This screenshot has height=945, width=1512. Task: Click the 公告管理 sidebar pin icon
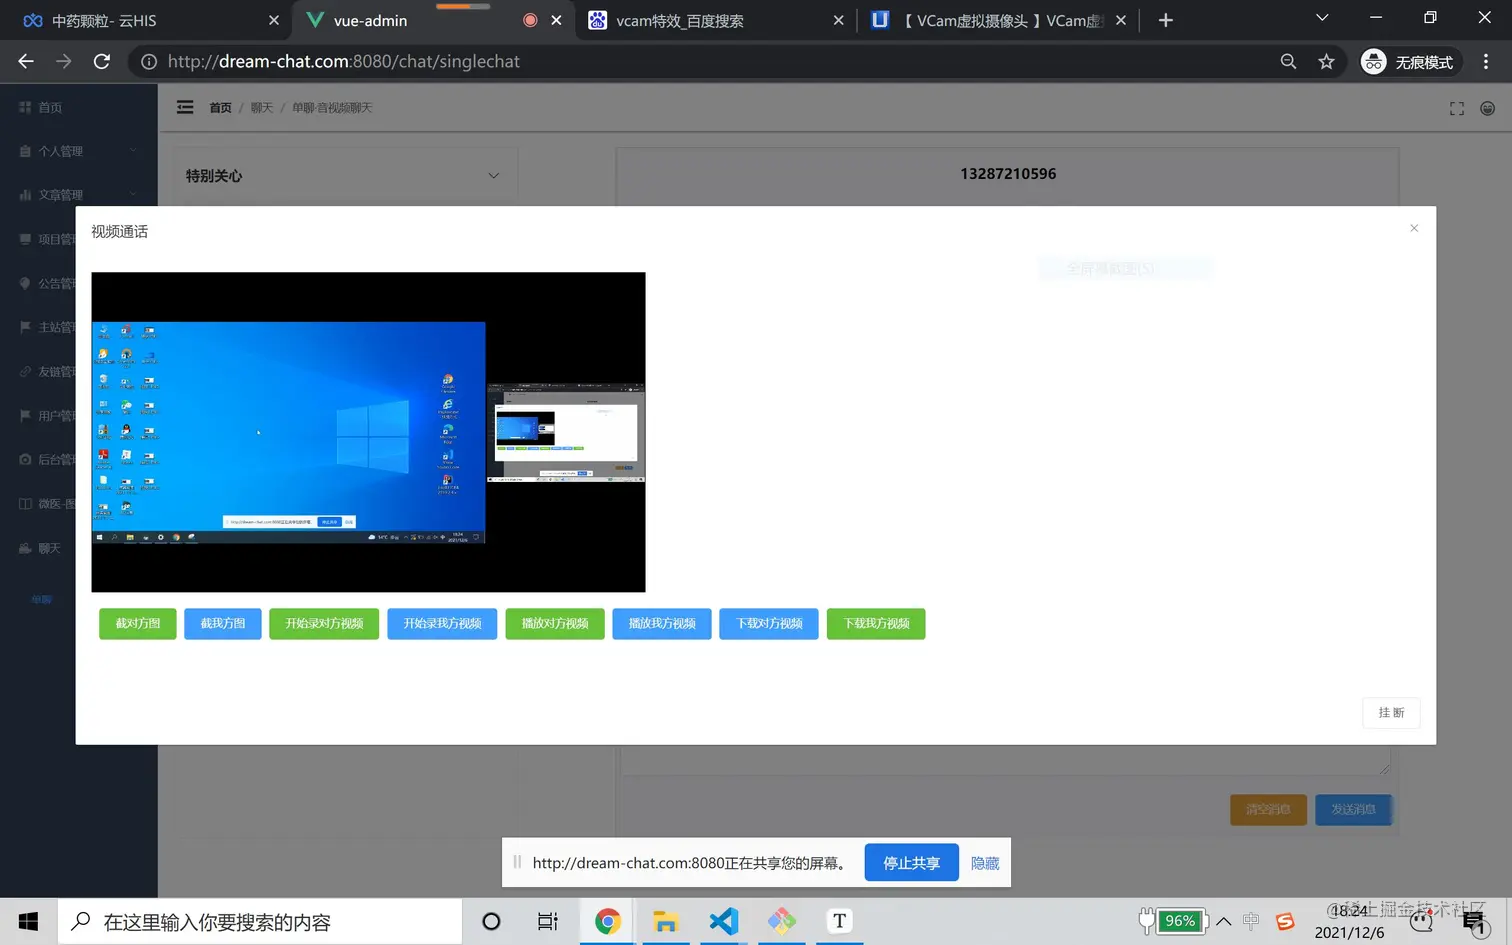click(25, 283)
